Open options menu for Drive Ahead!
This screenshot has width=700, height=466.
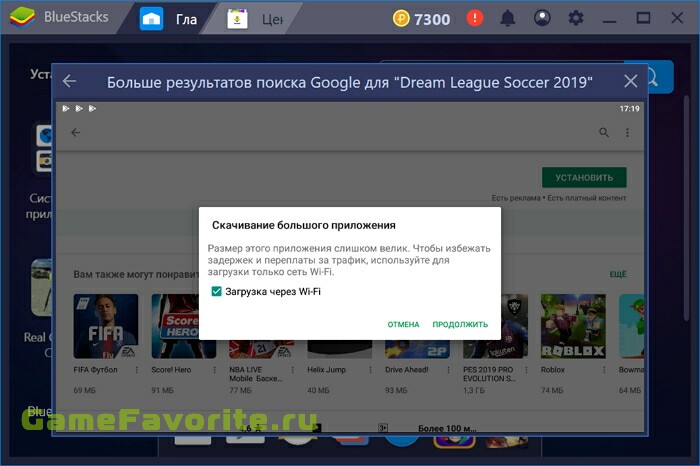[x=448, y=370]
